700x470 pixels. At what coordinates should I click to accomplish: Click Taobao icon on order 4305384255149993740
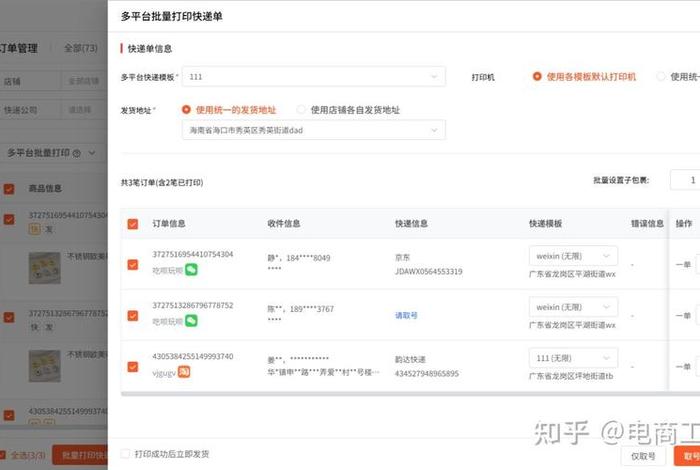184,372
